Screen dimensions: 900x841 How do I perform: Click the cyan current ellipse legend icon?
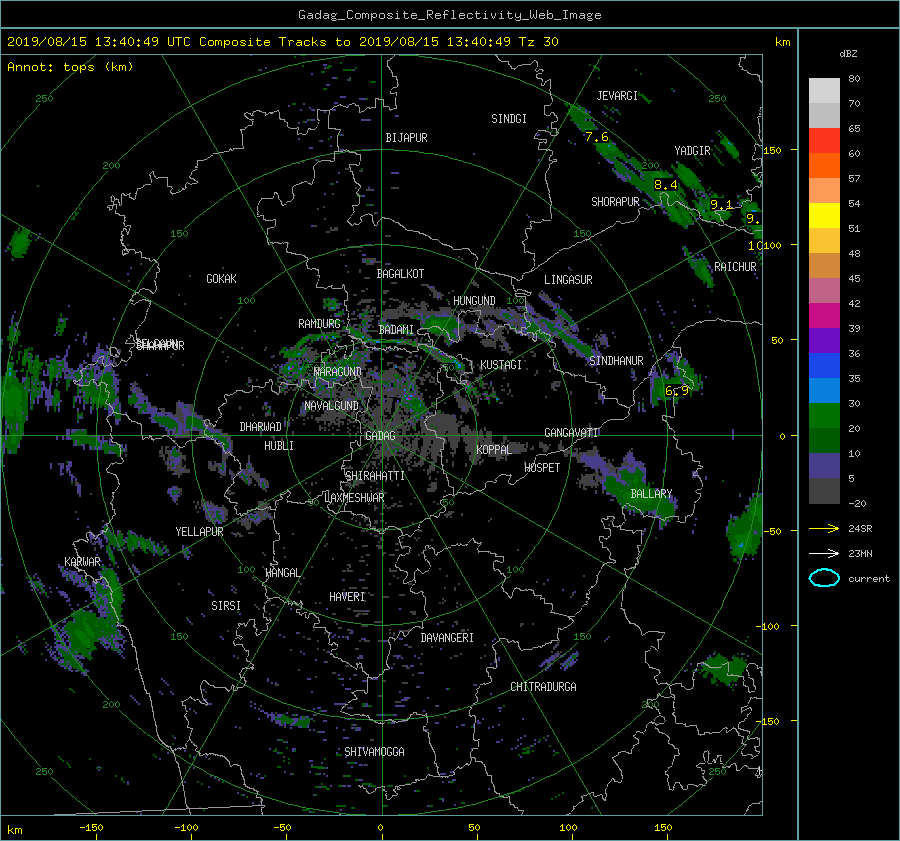pos(824,578)
